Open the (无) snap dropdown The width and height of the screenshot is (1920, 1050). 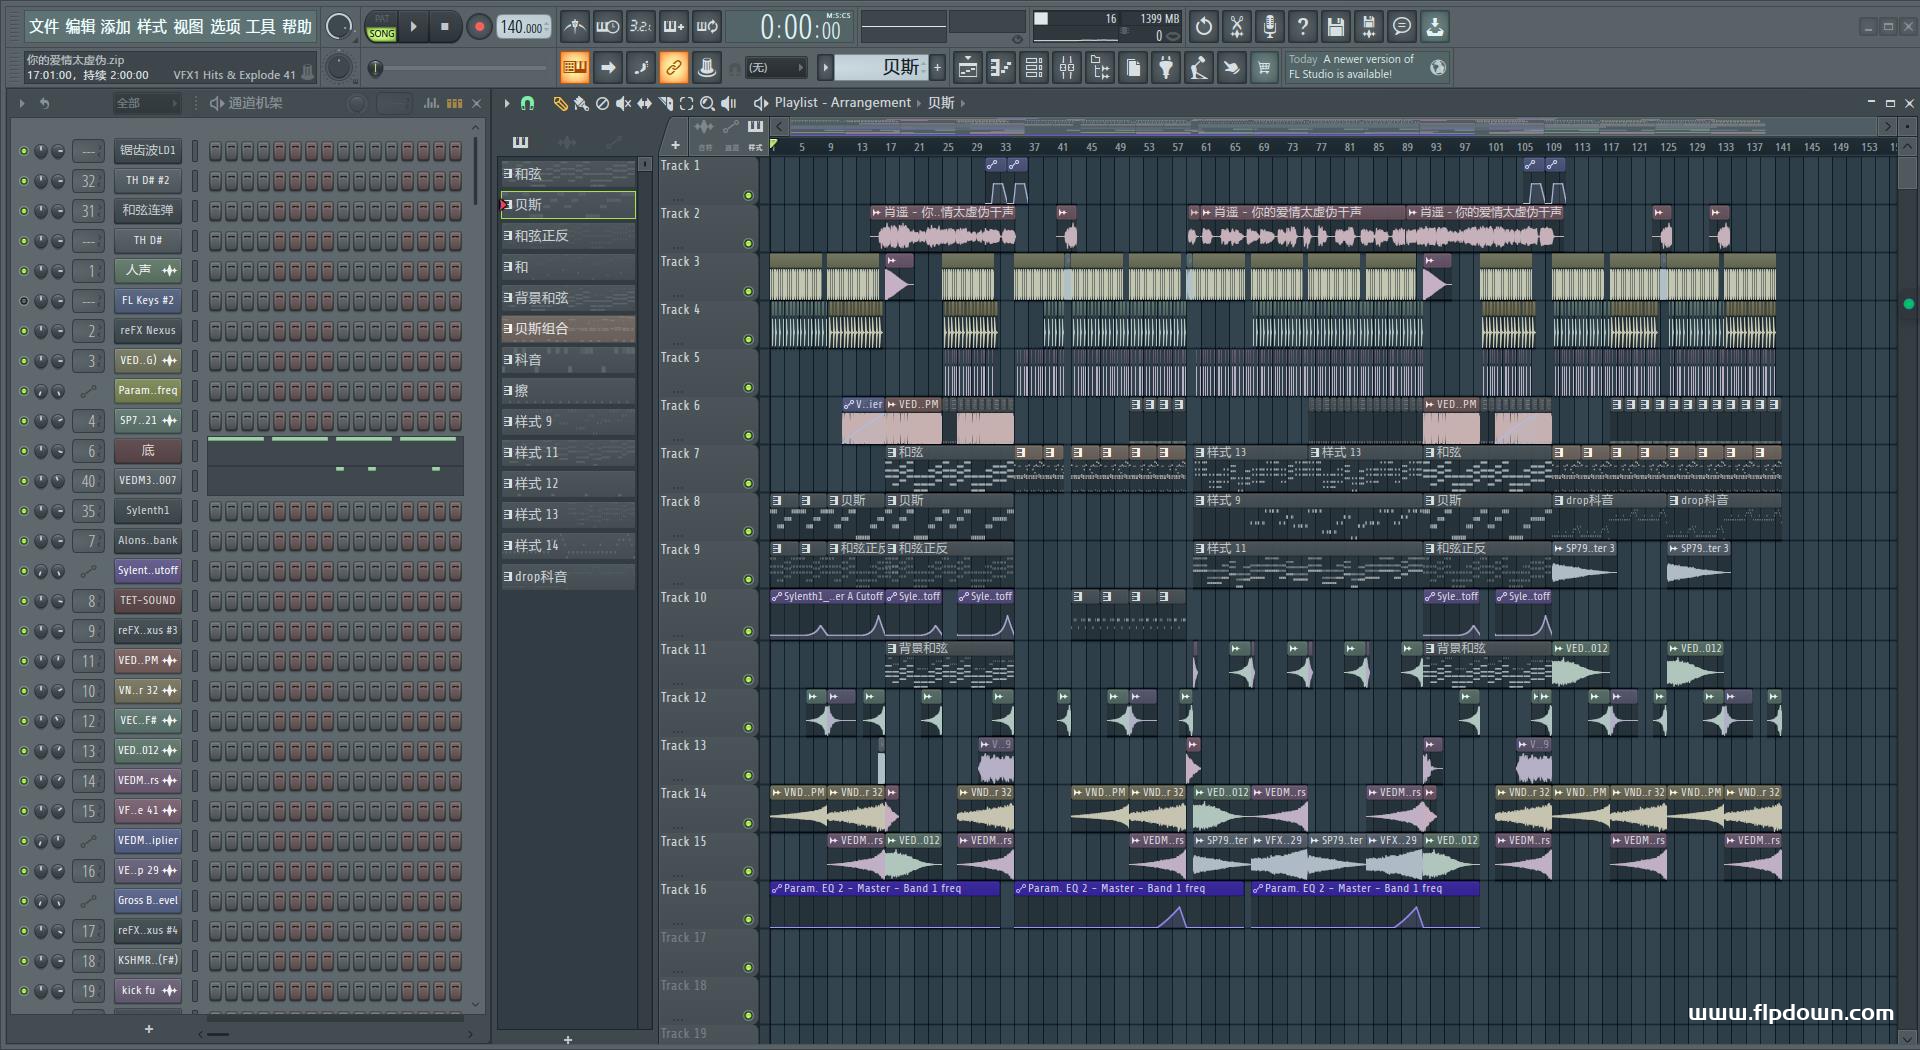point(776,68)
